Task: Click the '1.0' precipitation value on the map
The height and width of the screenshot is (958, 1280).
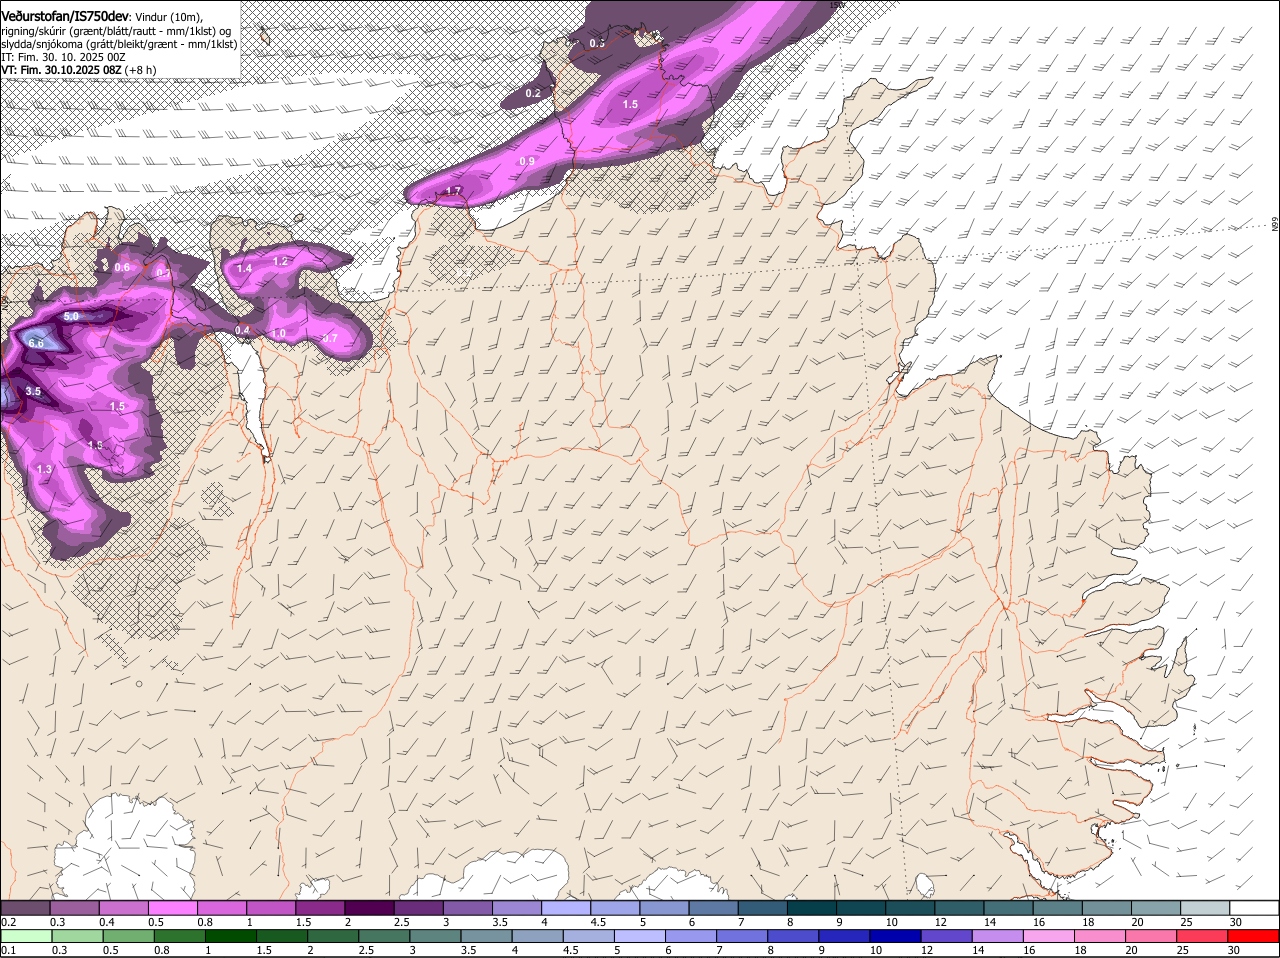Action: coord(278,333)
